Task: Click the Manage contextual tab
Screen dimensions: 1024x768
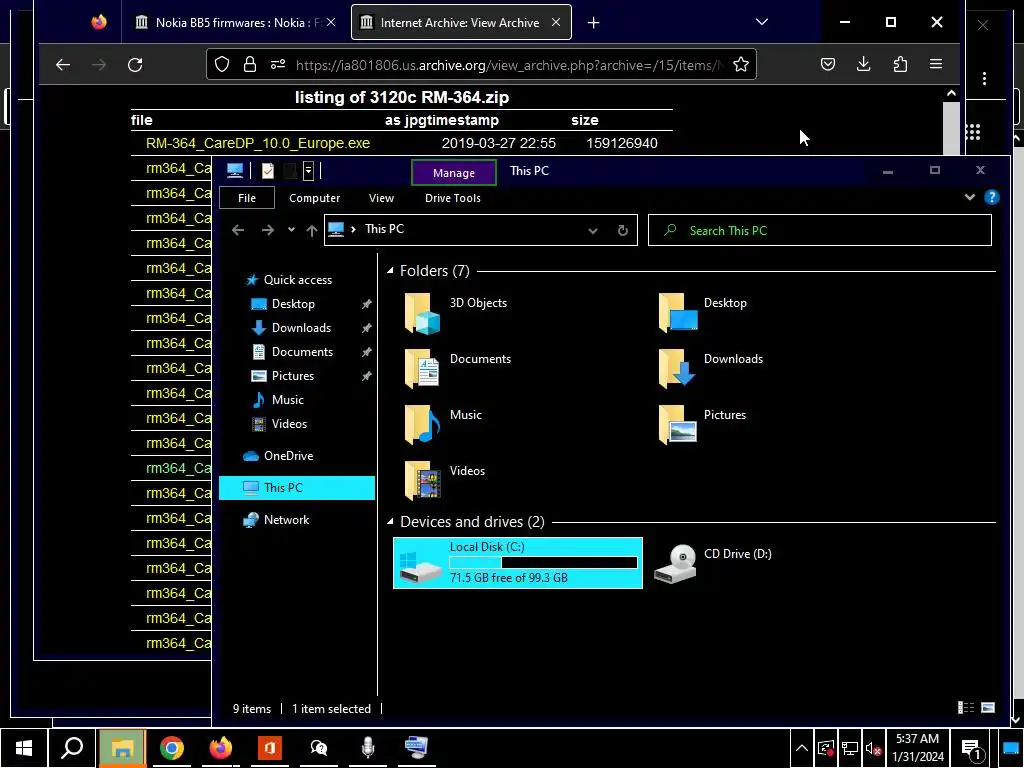Action: (454, 173)
